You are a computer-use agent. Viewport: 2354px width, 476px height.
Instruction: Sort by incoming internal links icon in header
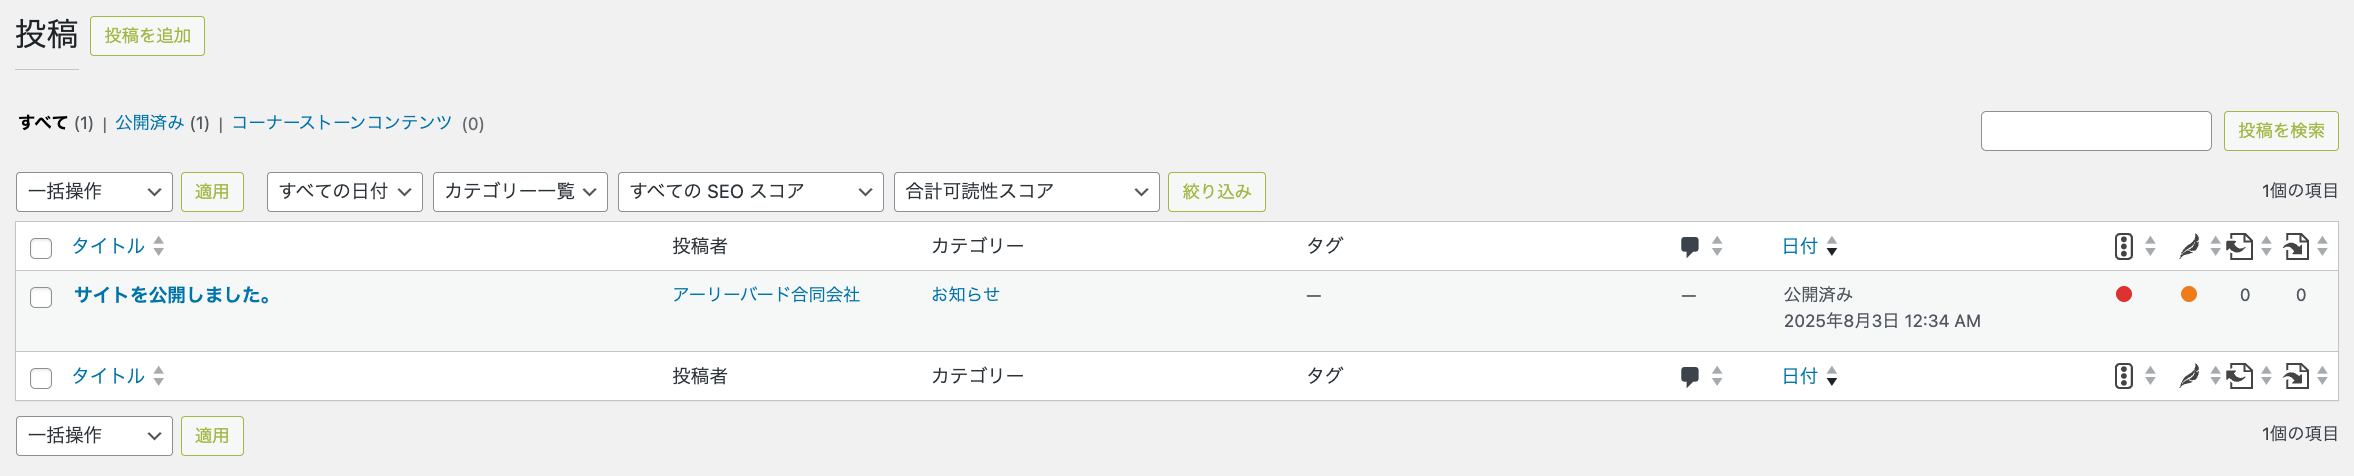pyautogui.click(x=2296, y=246)
